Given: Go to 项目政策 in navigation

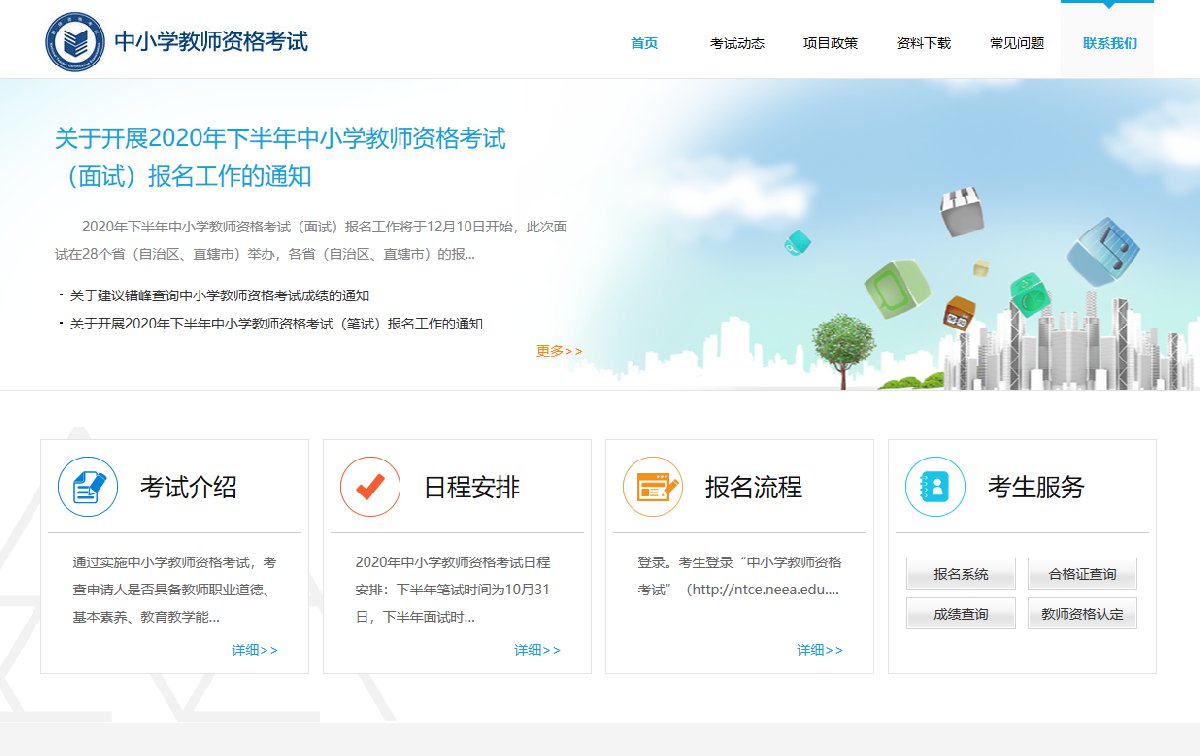Looking at the screenshot, I should (830, 43).
